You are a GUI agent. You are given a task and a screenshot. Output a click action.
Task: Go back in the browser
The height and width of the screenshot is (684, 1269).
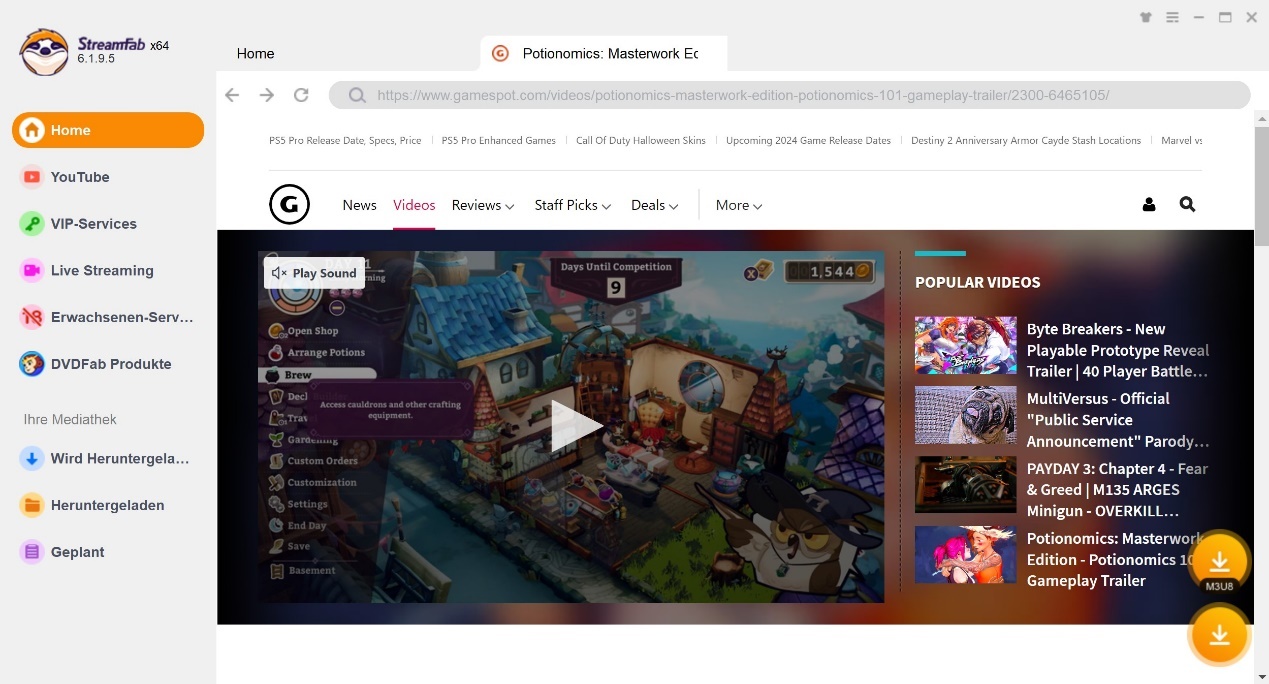(232, 95)
